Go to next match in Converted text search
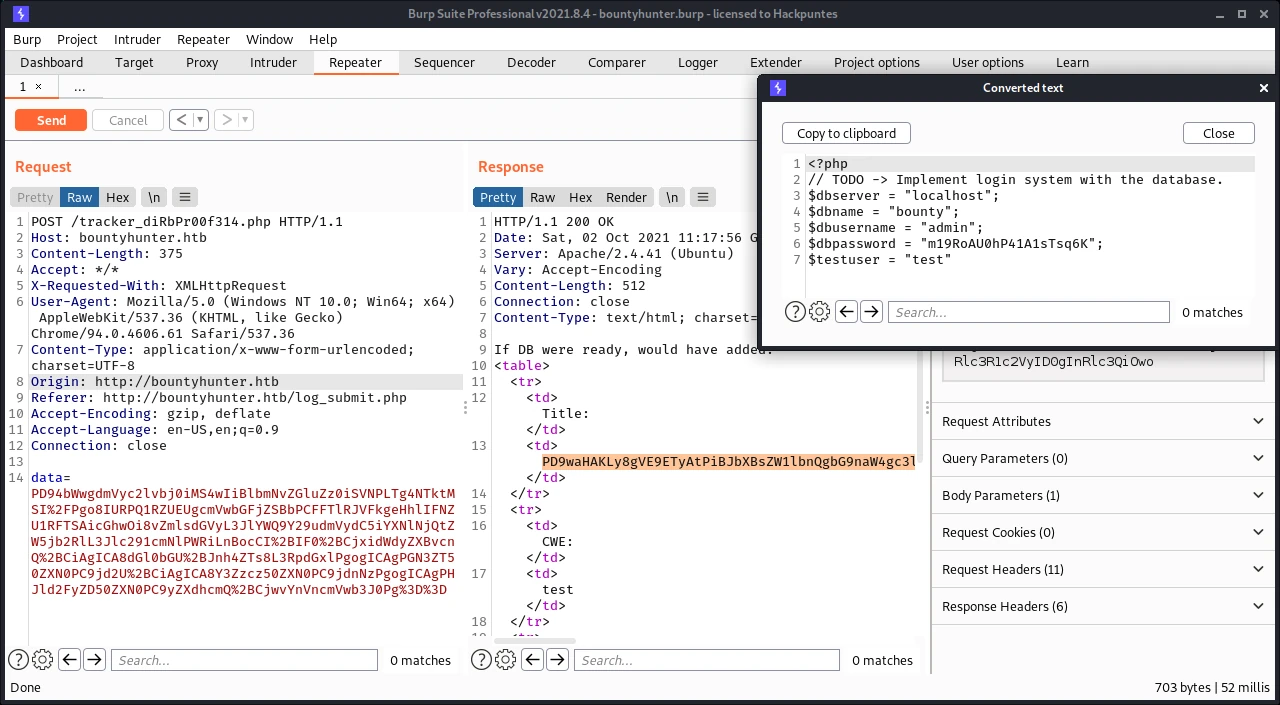 pyautogui.click(x=871, y=312)
